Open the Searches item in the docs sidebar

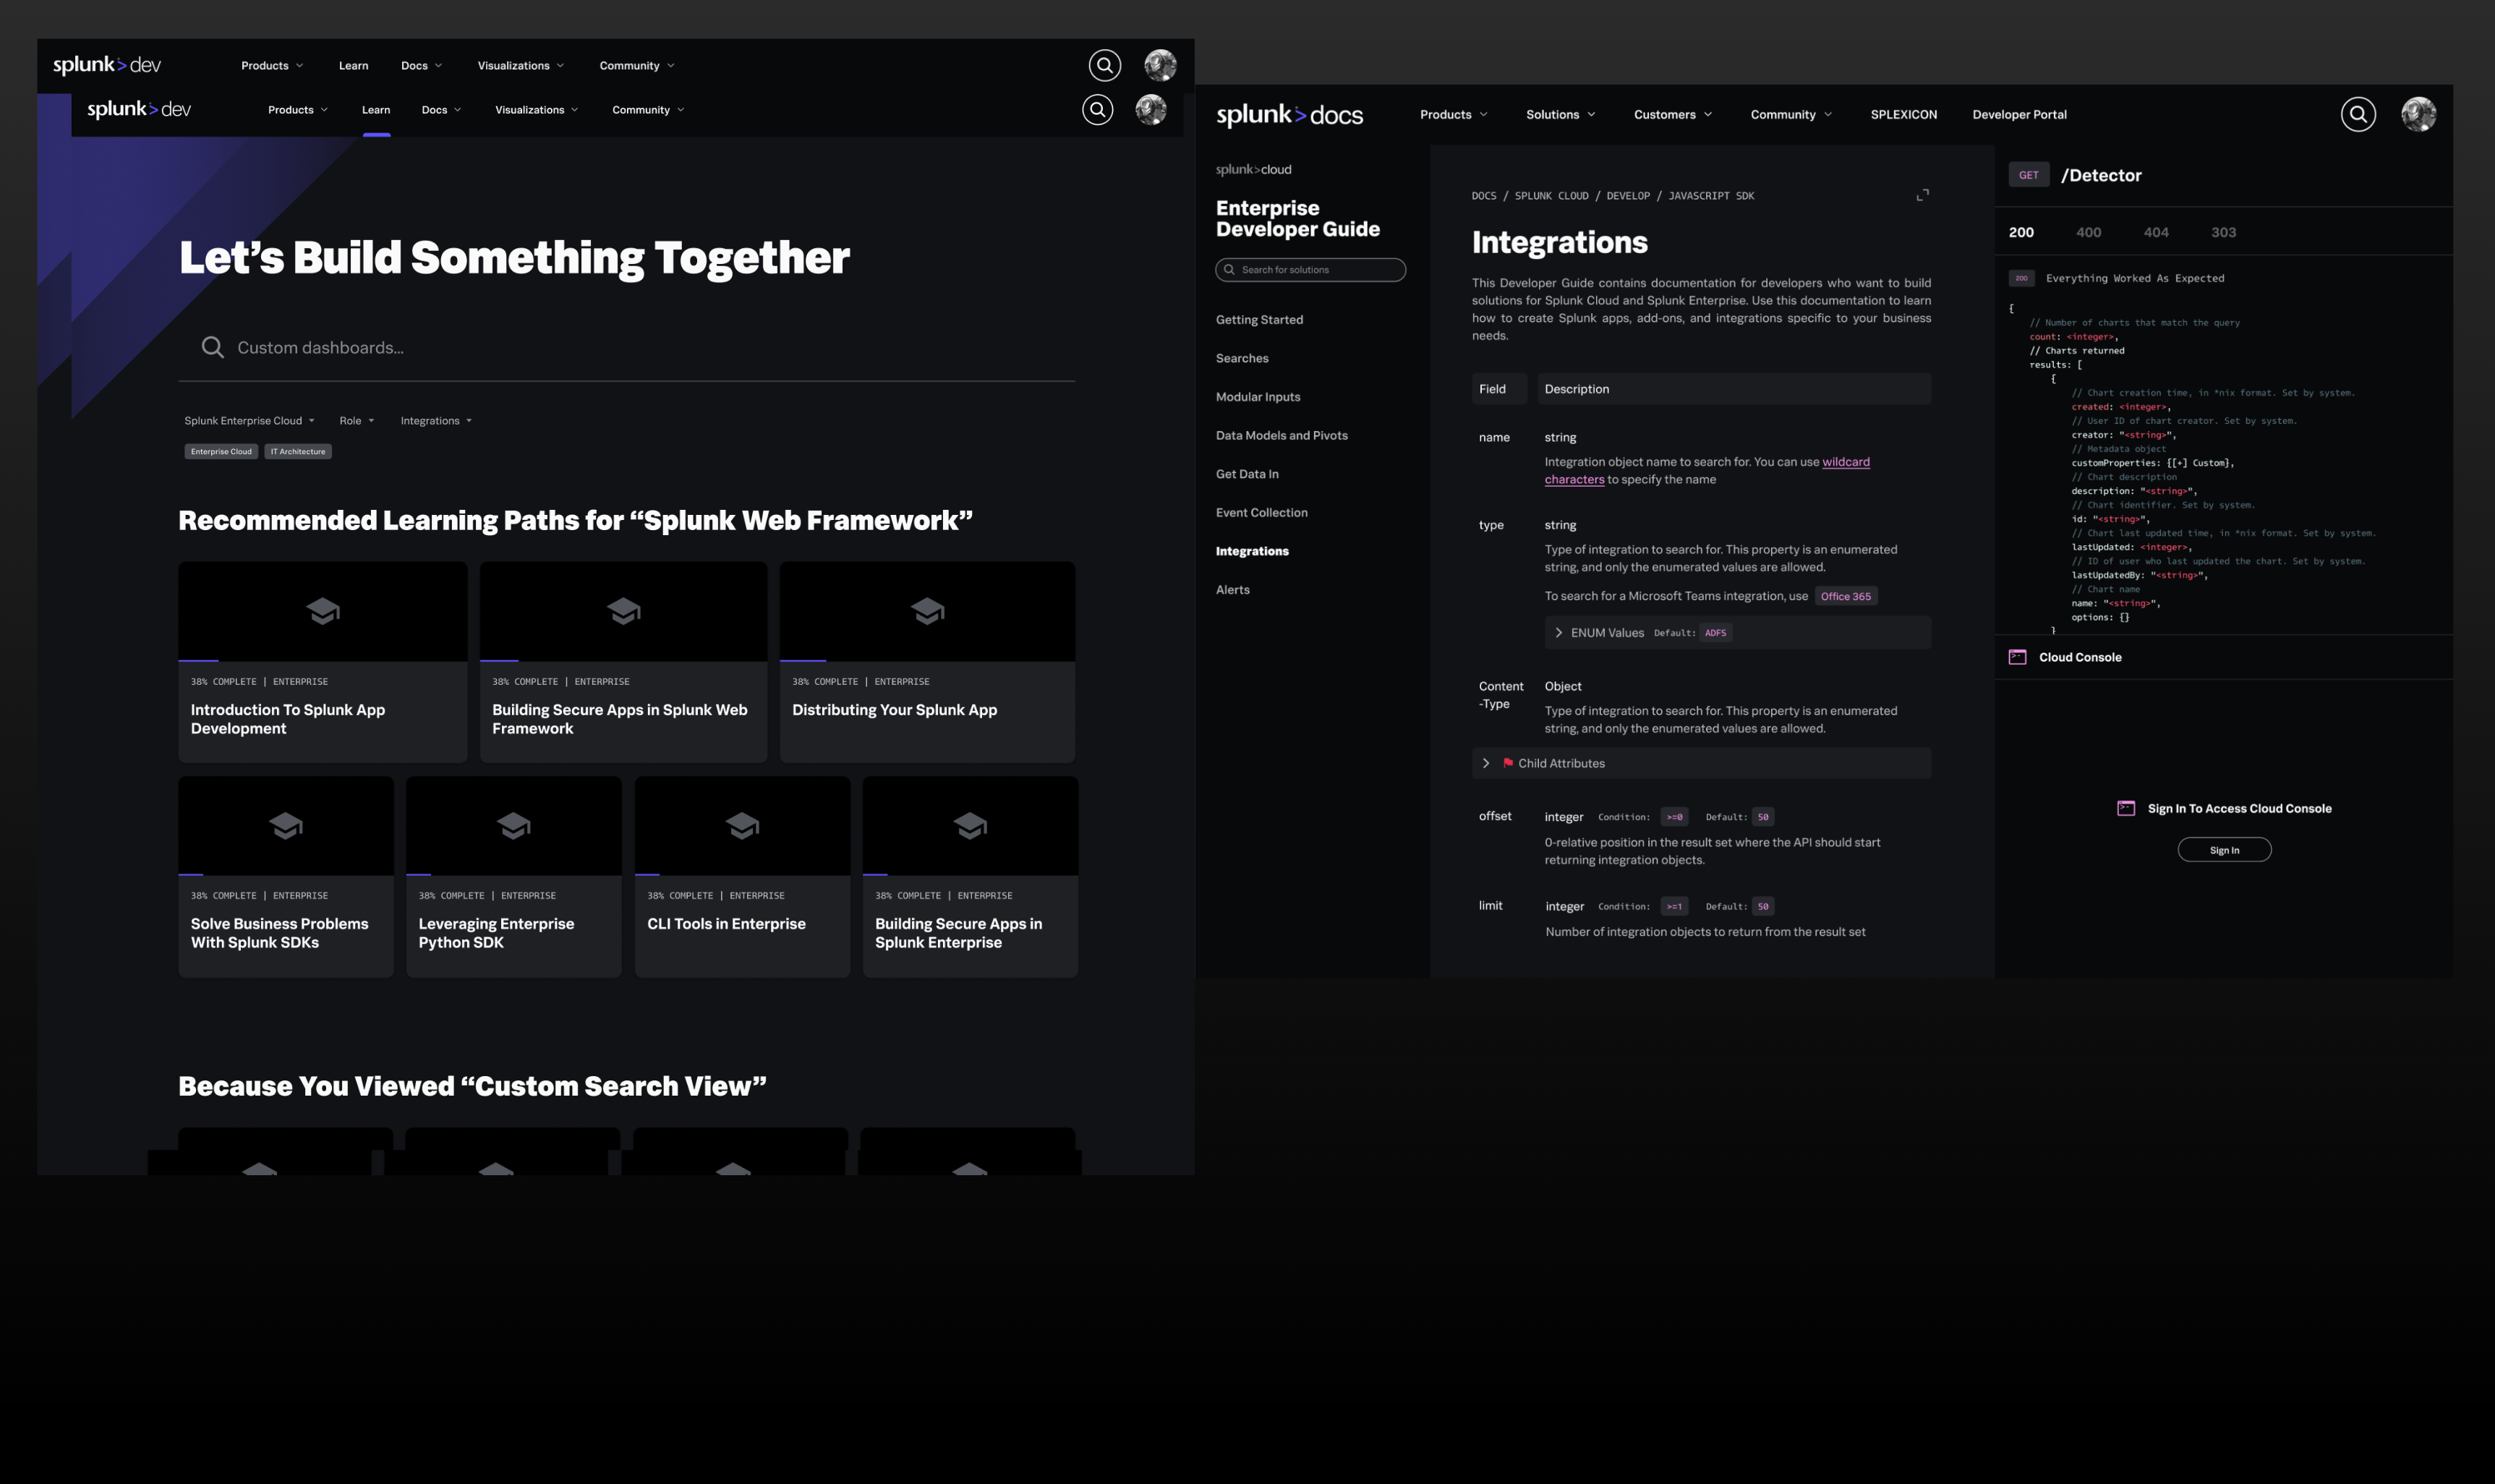1242,358
